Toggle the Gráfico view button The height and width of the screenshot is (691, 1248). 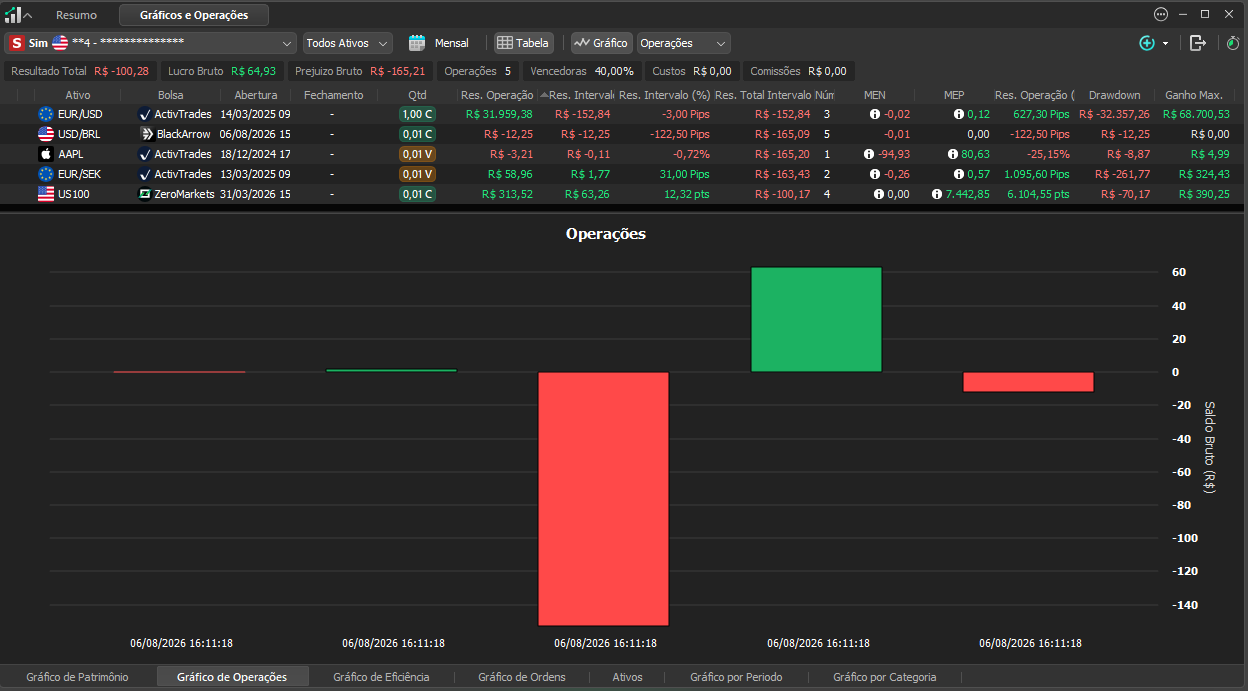601,43
